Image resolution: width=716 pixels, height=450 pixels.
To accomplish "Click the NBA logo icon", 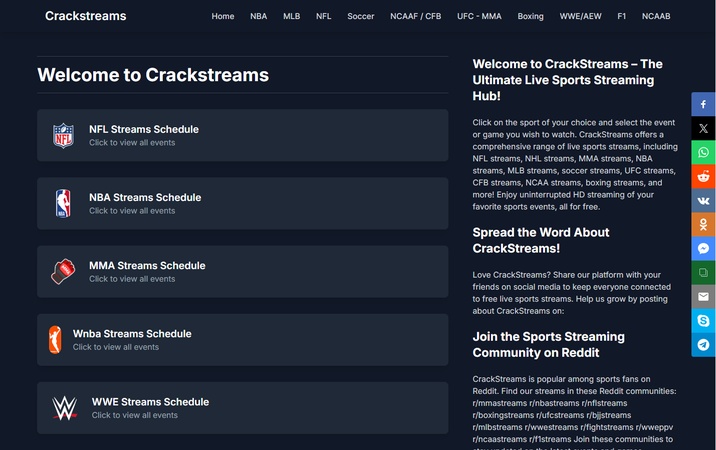I will tap(63, 203).
